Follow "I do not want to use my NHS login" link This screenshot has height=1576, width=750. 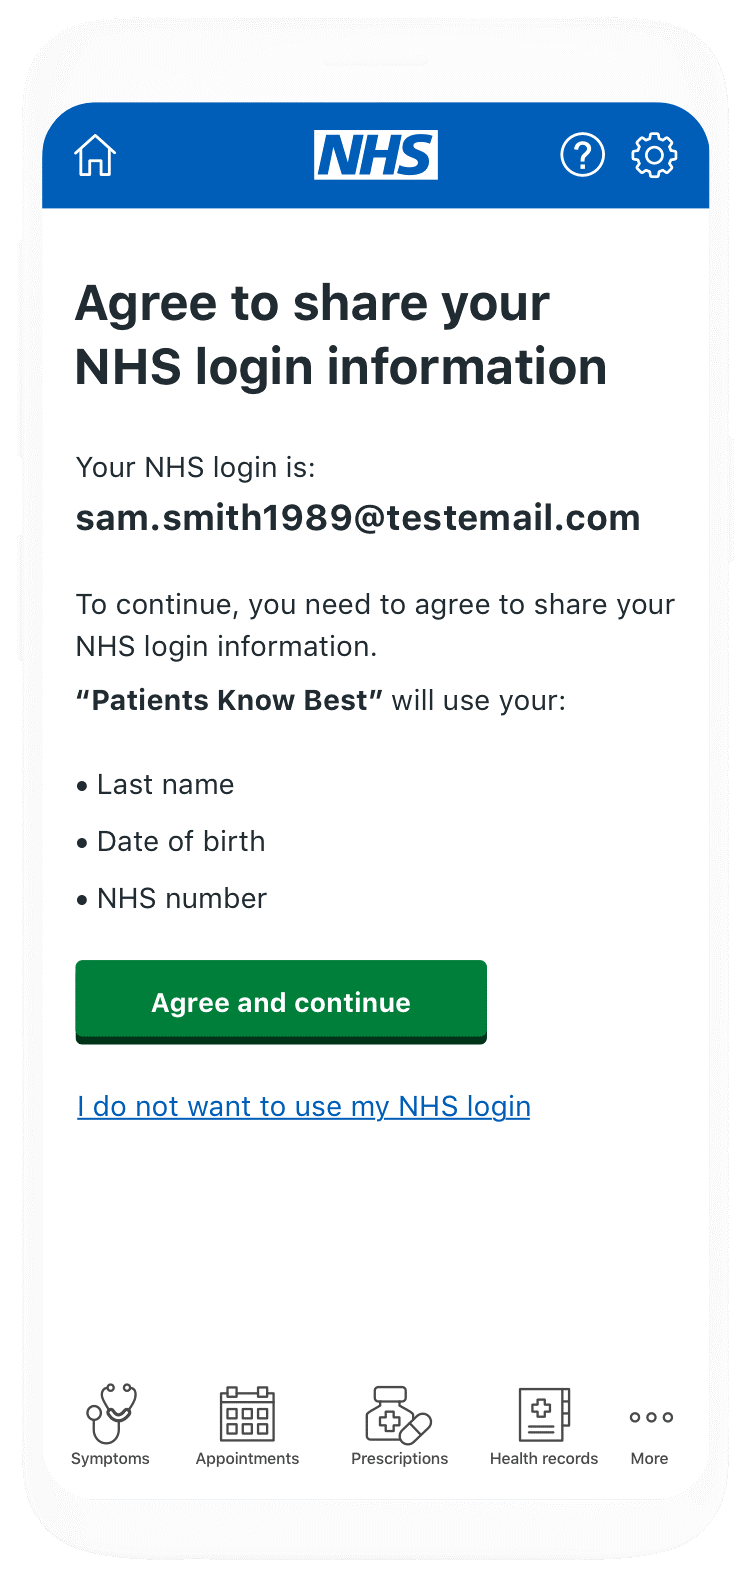304,1106
